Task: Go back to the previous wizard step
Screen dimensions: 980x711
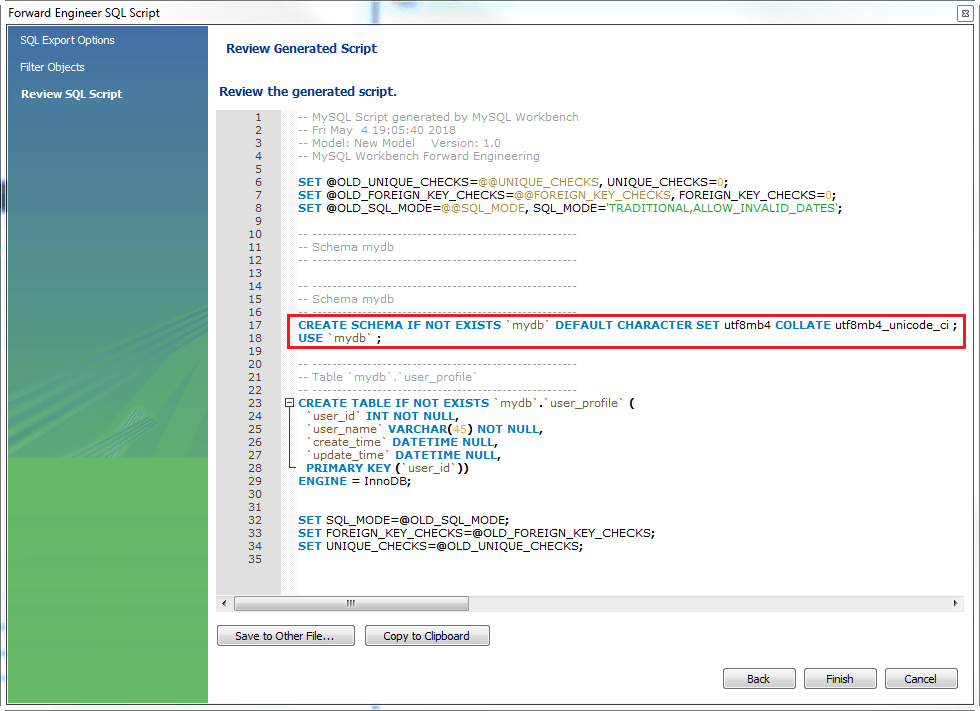Action: 759,678
